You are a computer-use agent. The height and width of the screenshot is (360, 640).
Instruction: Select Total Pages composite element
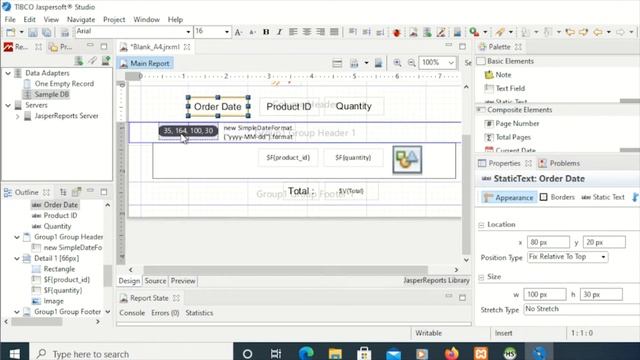(513, 137)
